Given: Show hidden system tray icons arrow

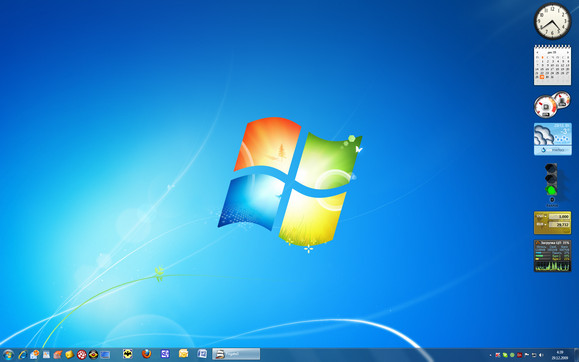Looking at the screenshot, I should click(490, 355).
